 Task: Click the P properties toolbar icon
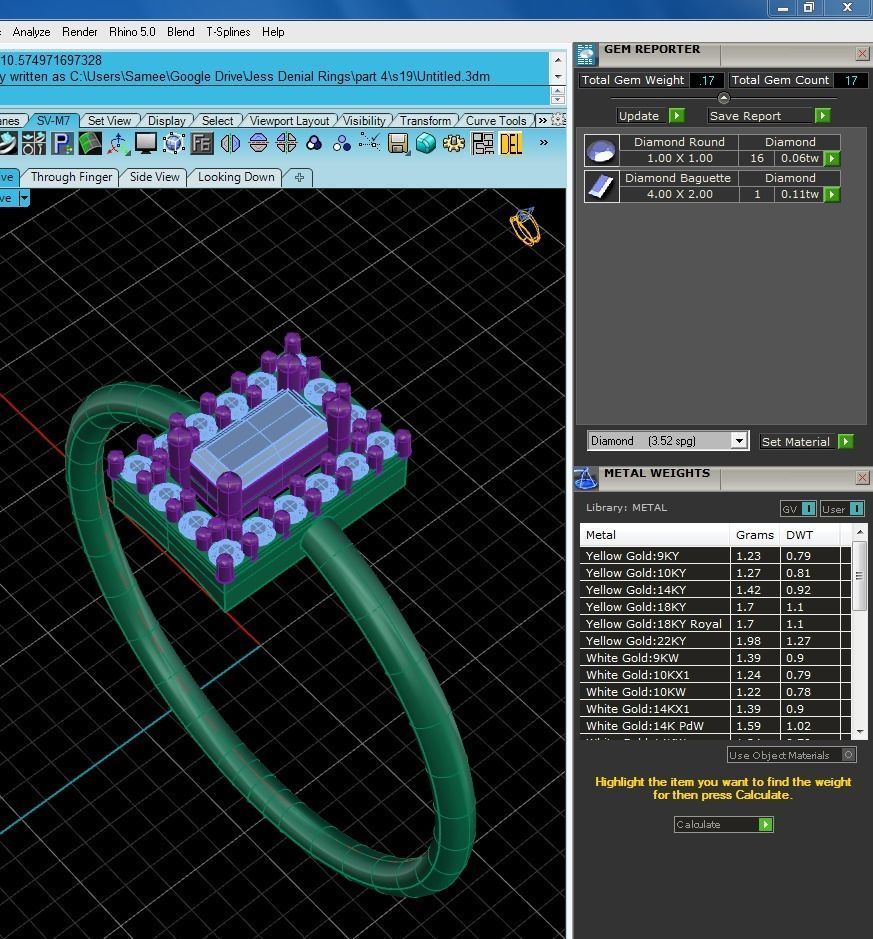coord(62,144)
